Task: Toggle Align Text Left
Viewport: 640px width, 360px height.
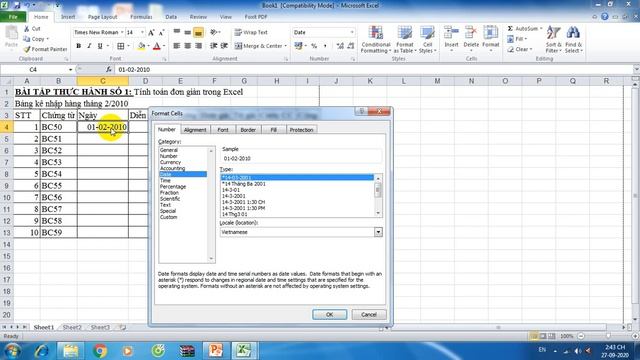Action: [176, 46]
